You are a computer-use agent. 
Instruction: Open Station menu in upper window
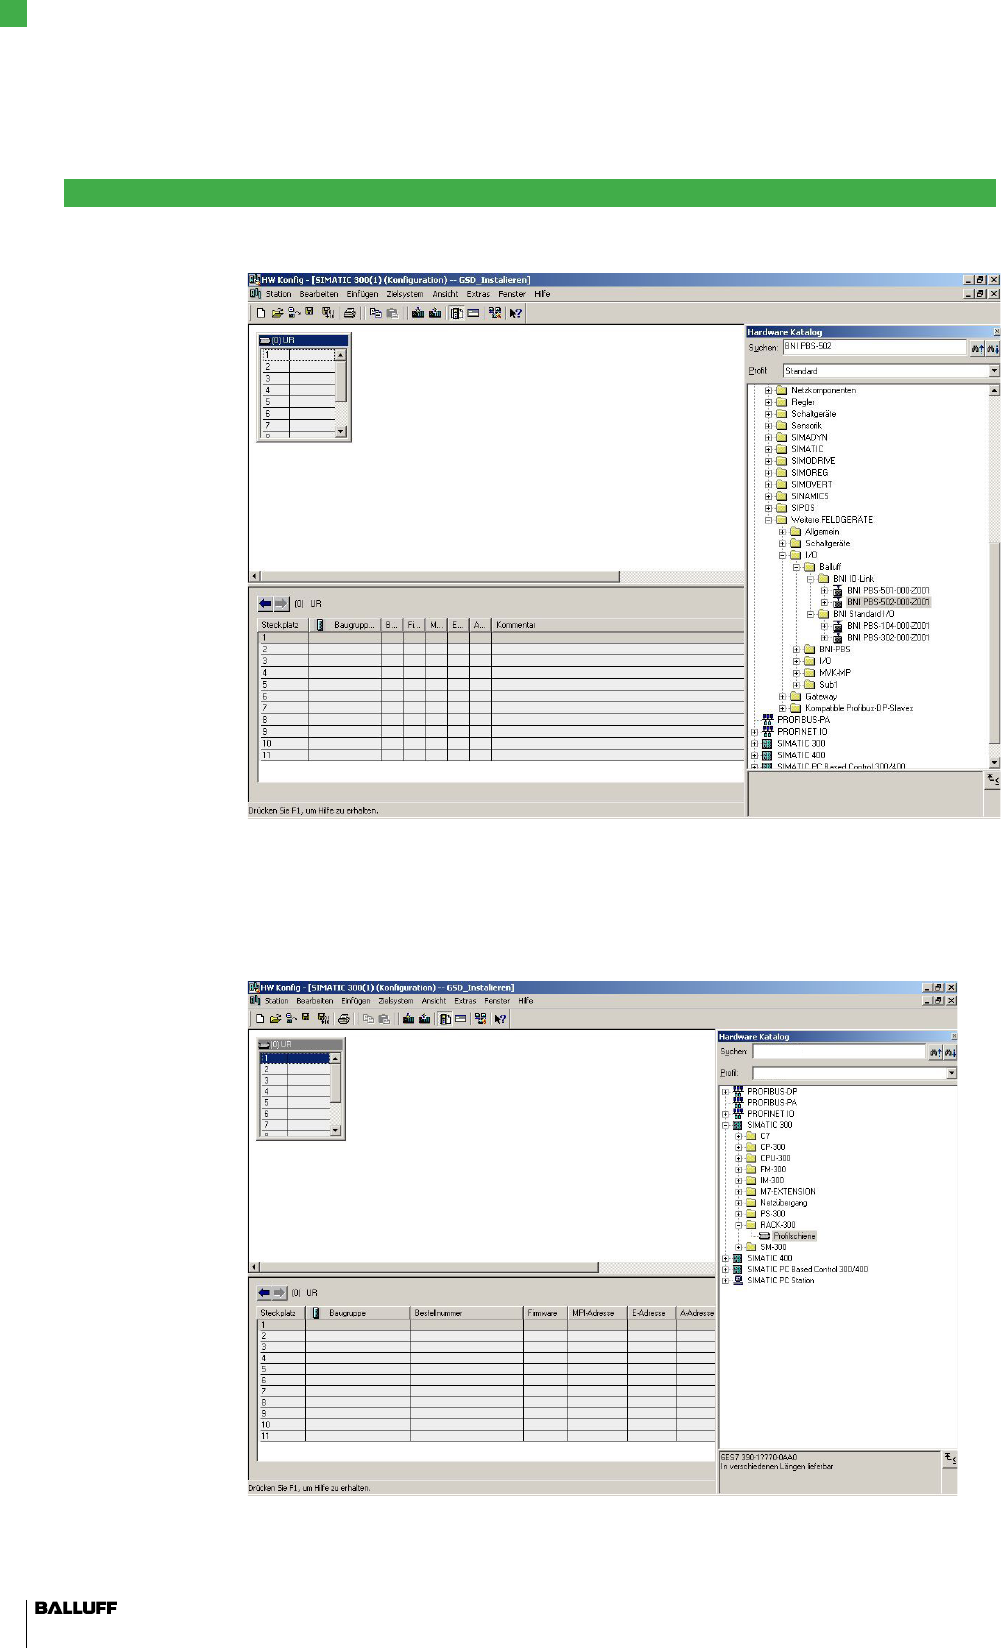[x=278, y=294]
